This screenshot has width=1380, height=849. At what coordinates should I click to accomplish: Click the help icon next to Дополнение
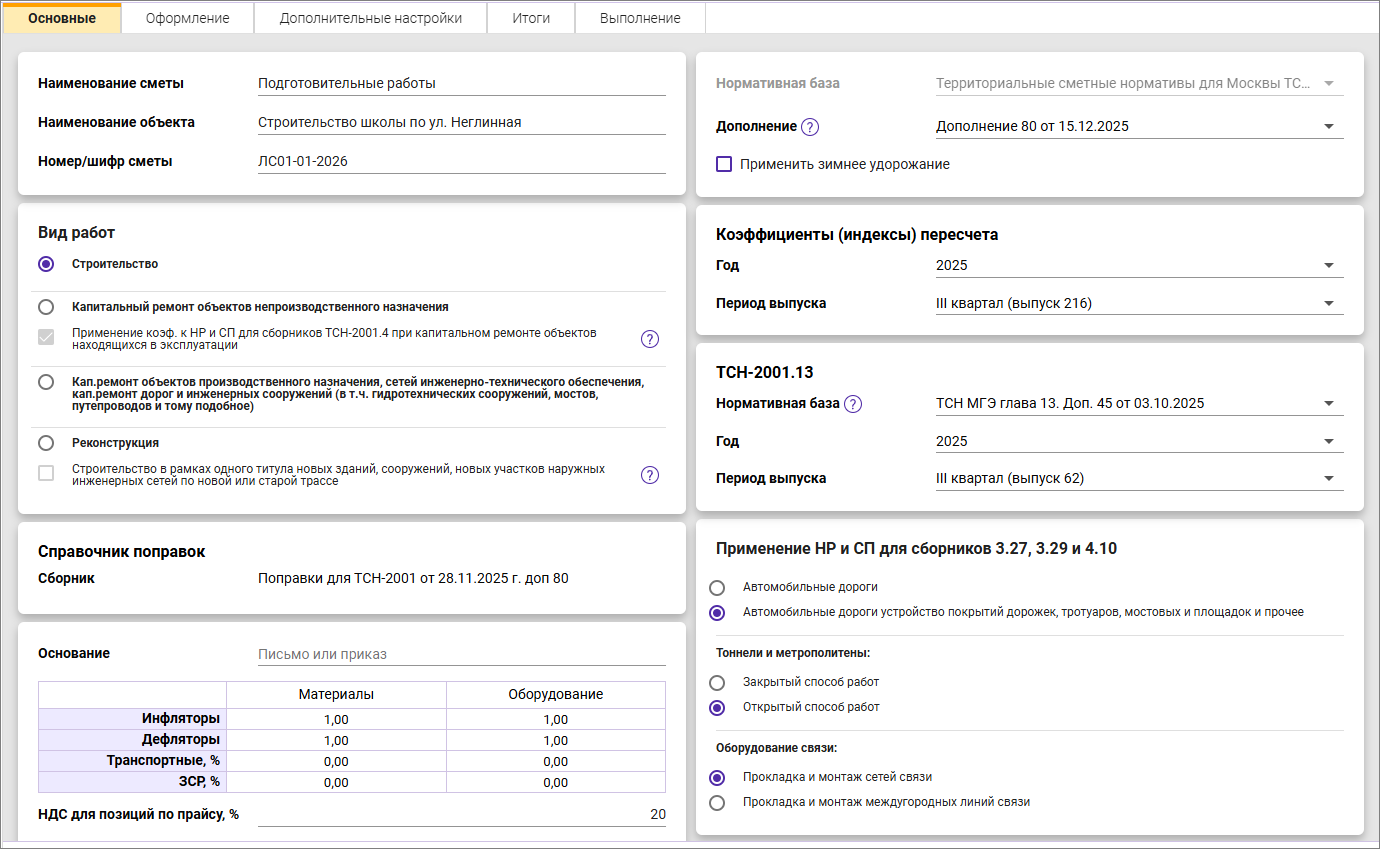[810, 127]
